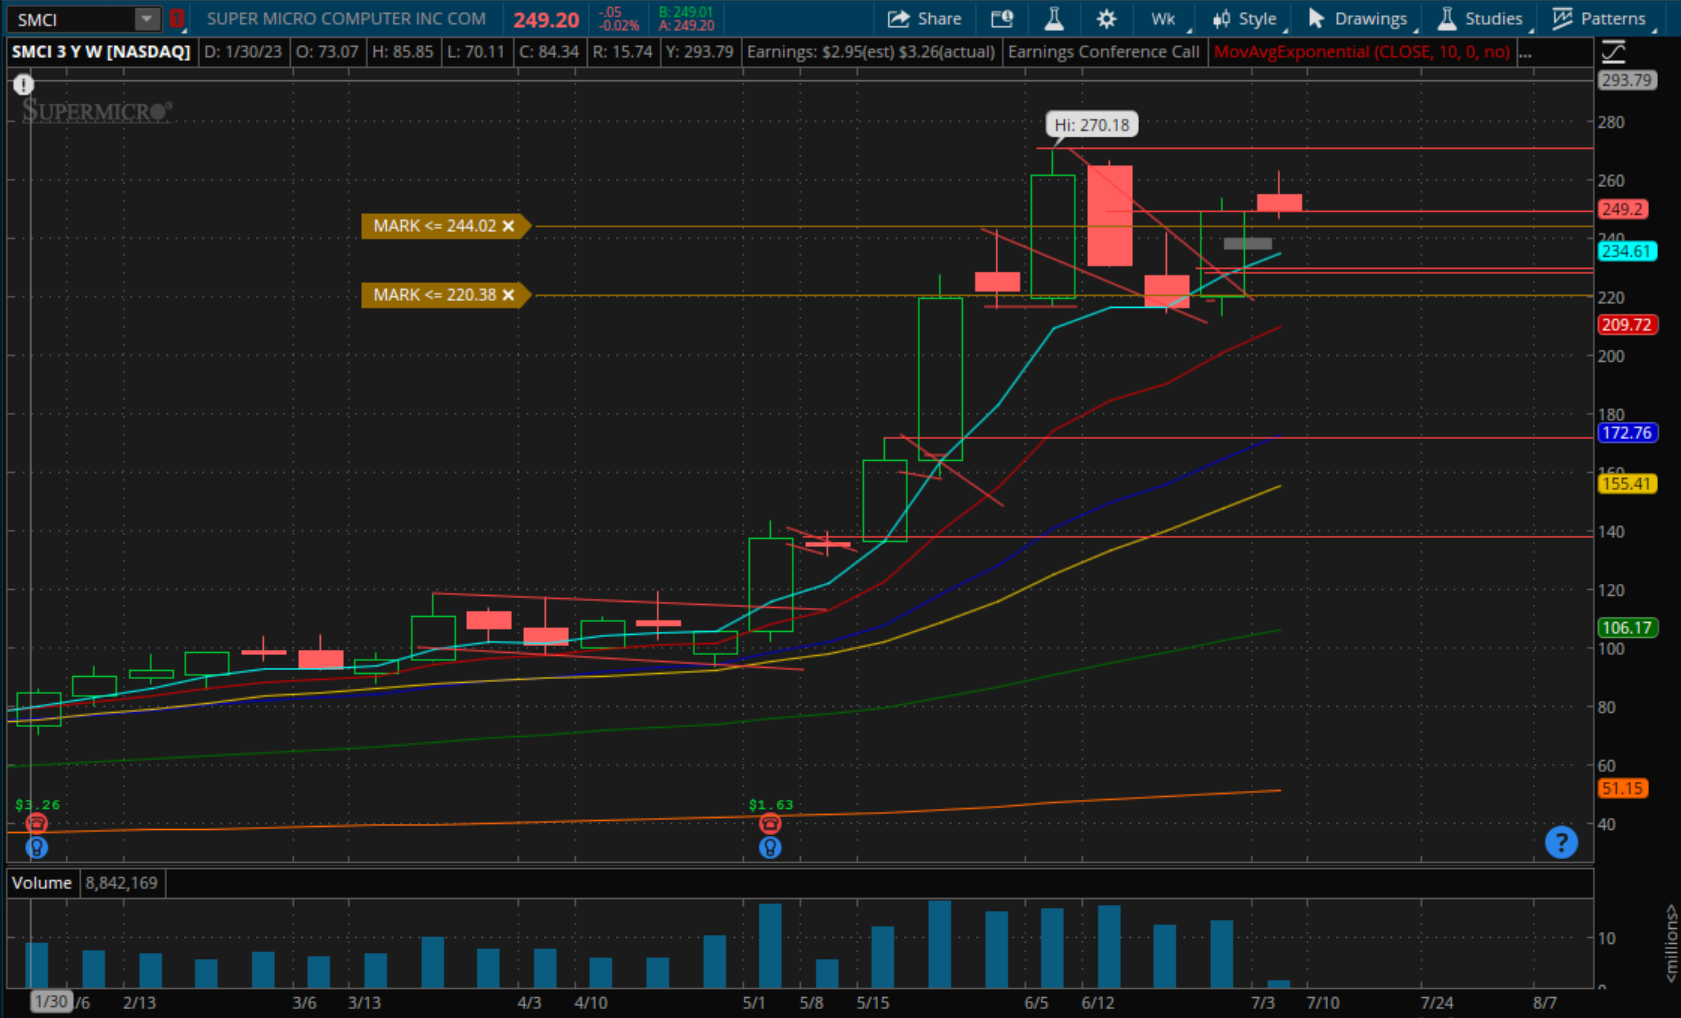Open the blue question mark help button
Viewport: 1681px width, 1018px height.
point(1561,842)
